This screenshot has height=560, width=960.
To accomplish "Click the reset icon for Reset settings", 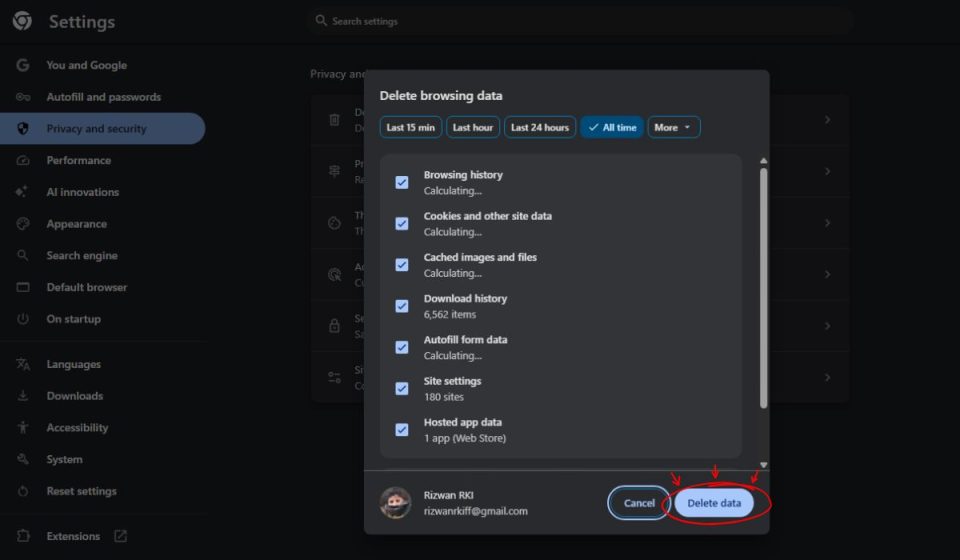I will [x=23, y=491].
